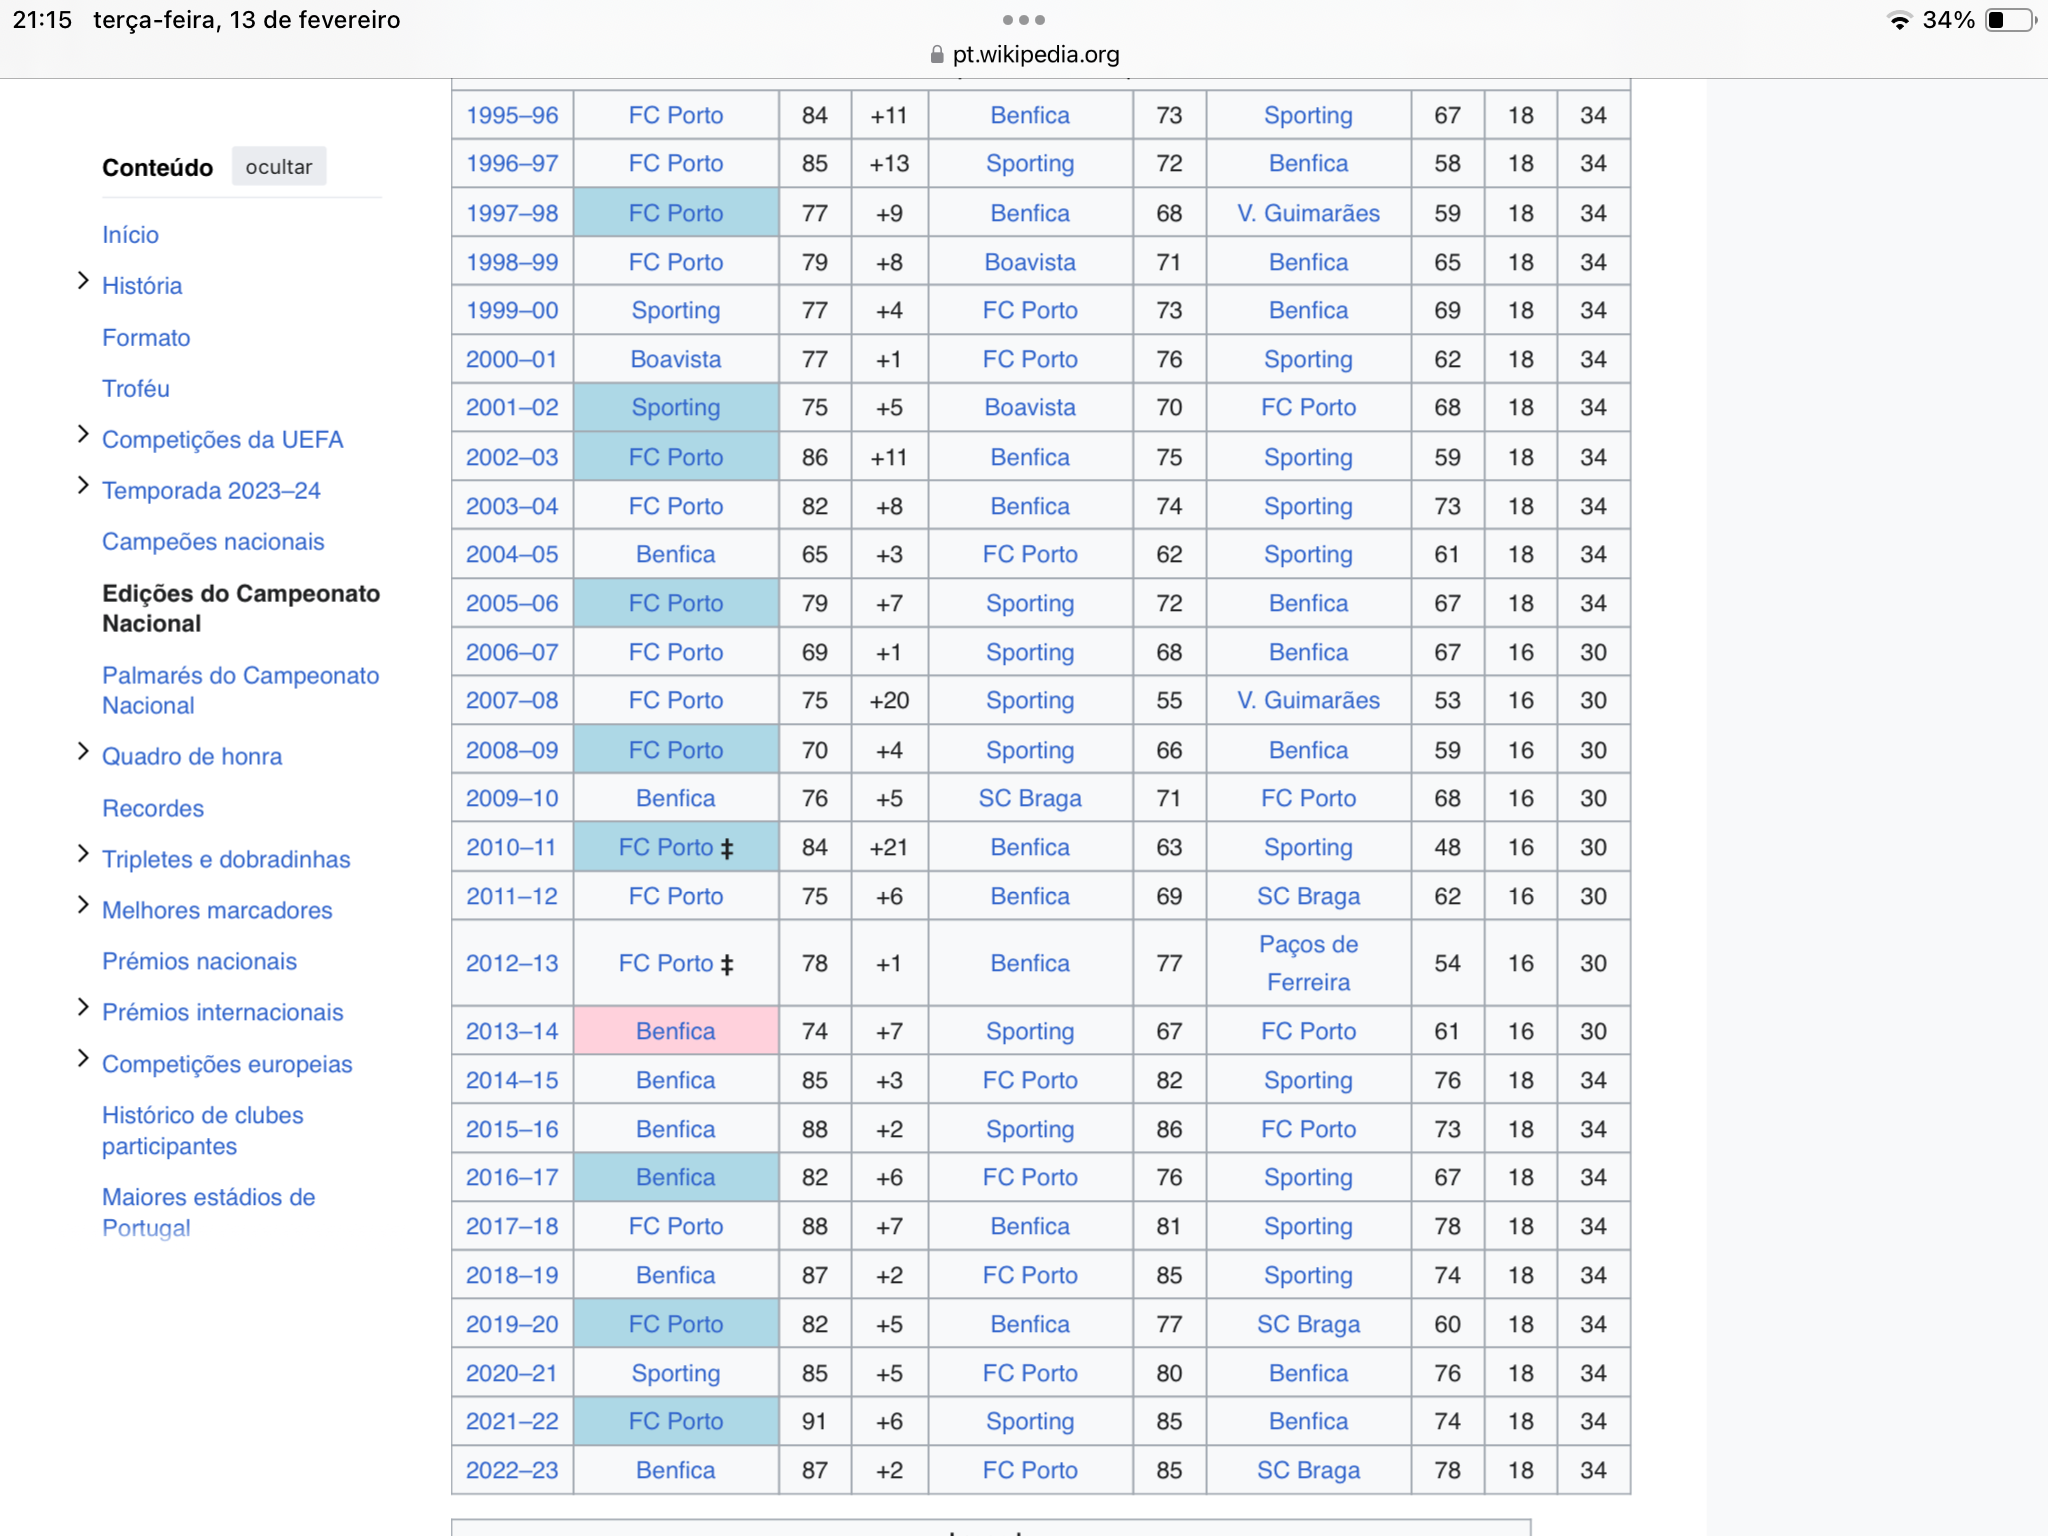This screenshot has width=2048, height=1536.
Task: Open the 2006–07 season link
Action: (x=512, y=652)
